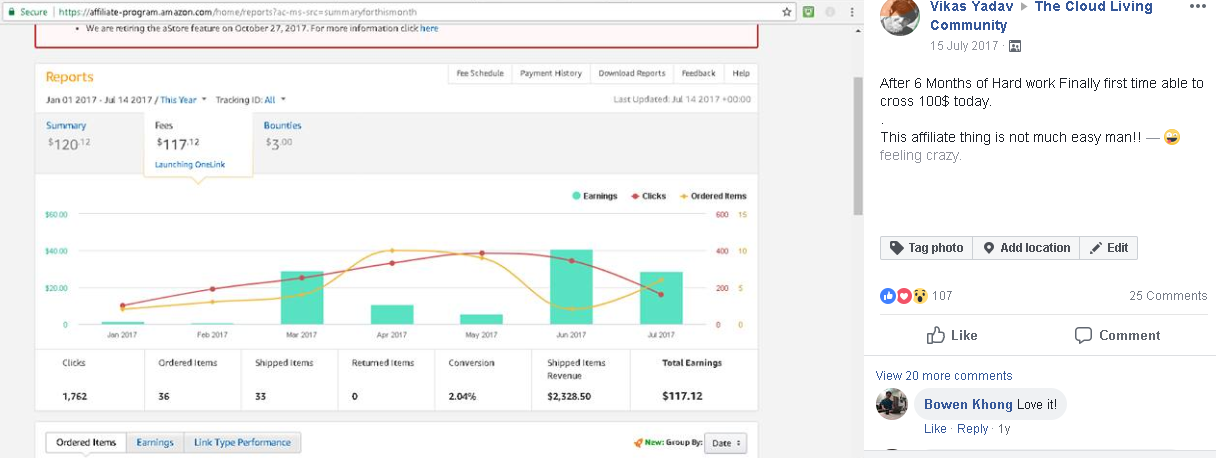Viewport: 1216px width, 458px height.
Task: Open the This Year date range dropdown
Action: [183, 100]
